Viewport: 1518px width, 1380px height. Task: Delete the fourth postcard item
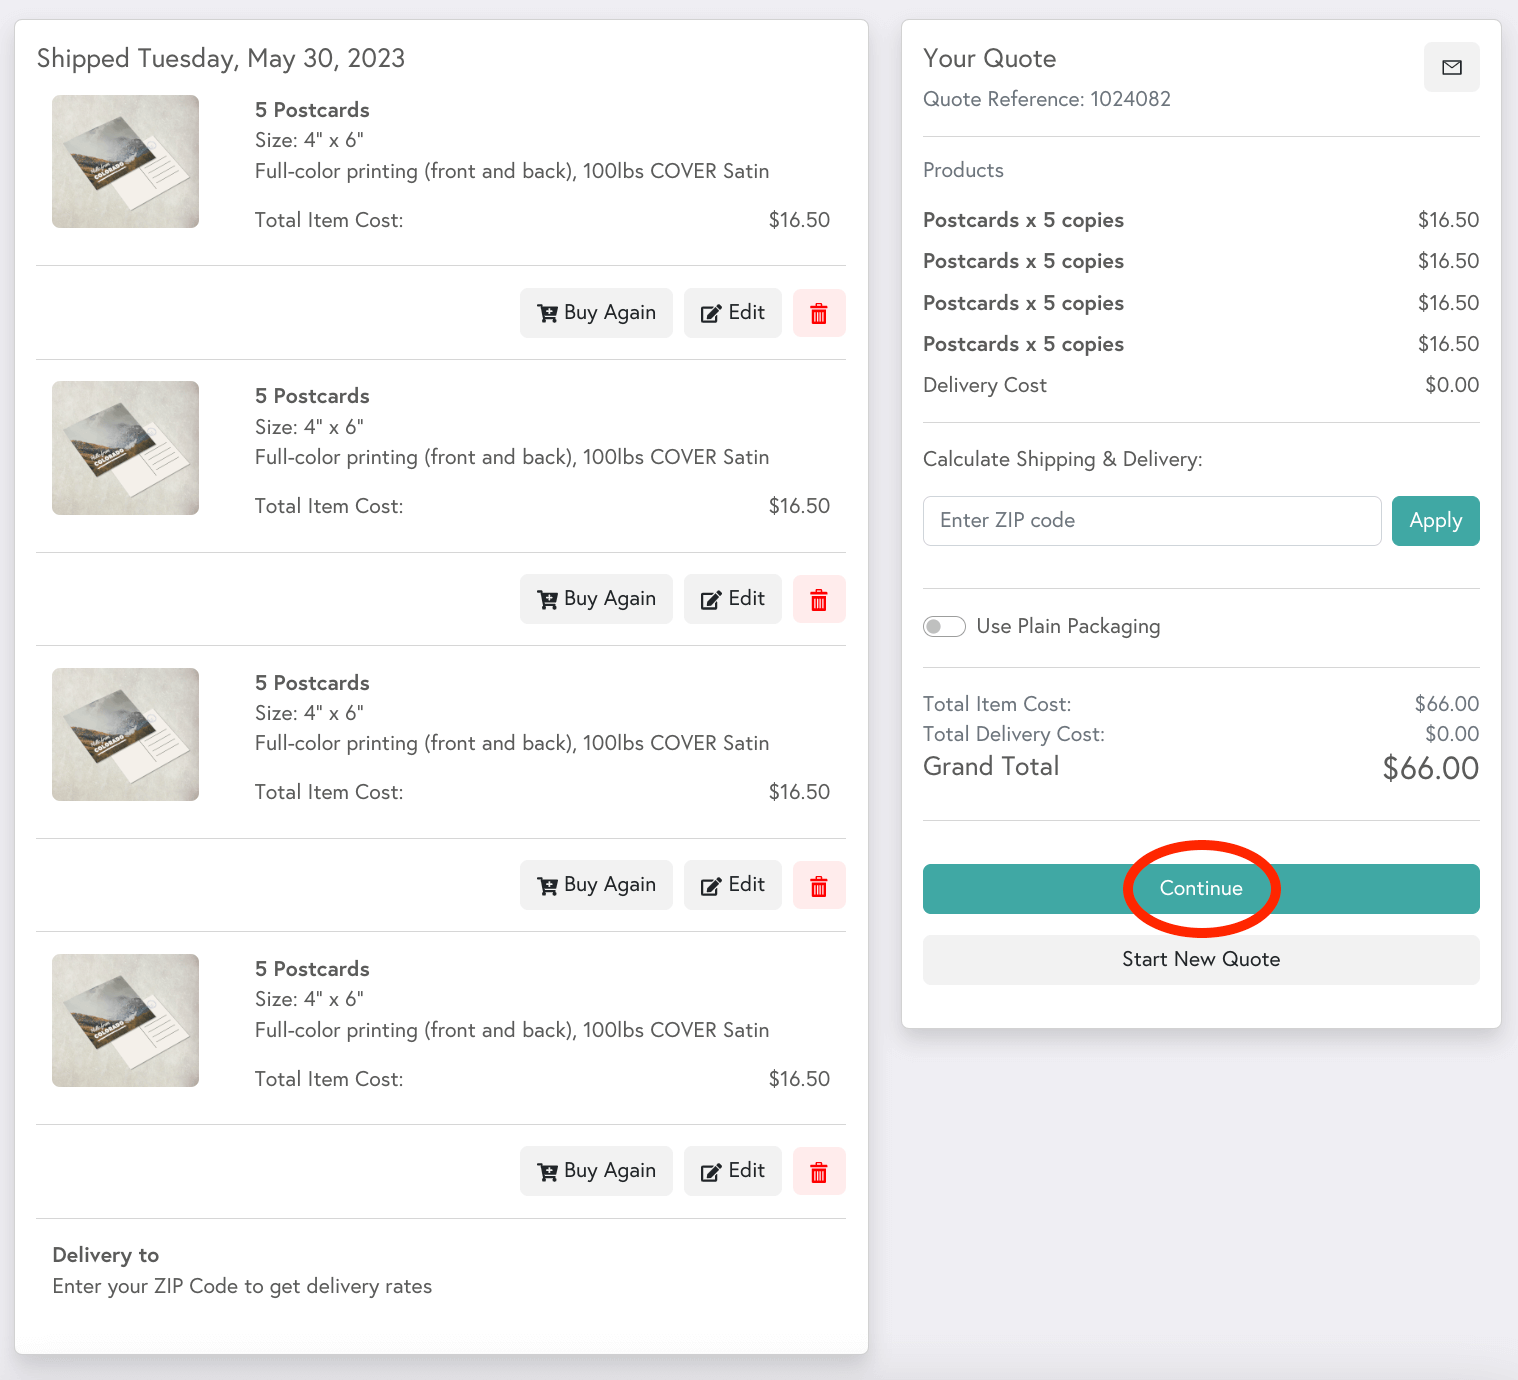pyautogui.click(x=819, y=1172)
